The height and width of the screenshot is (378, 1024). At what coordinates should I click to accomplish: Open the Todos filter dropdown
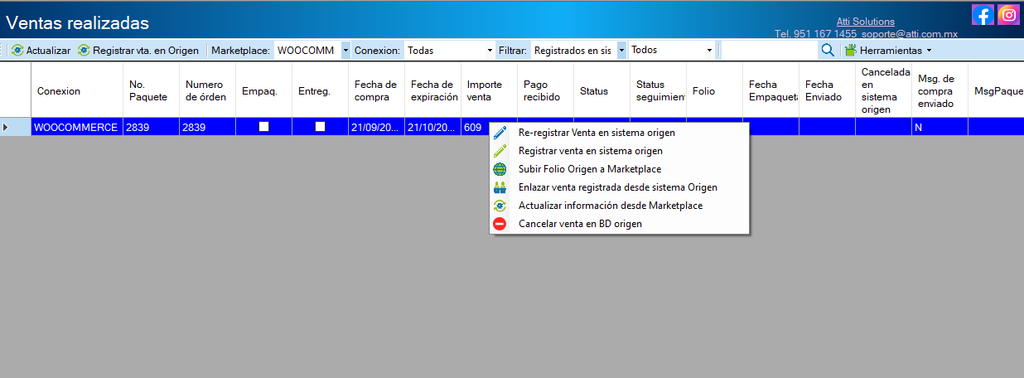pos(710,50)
